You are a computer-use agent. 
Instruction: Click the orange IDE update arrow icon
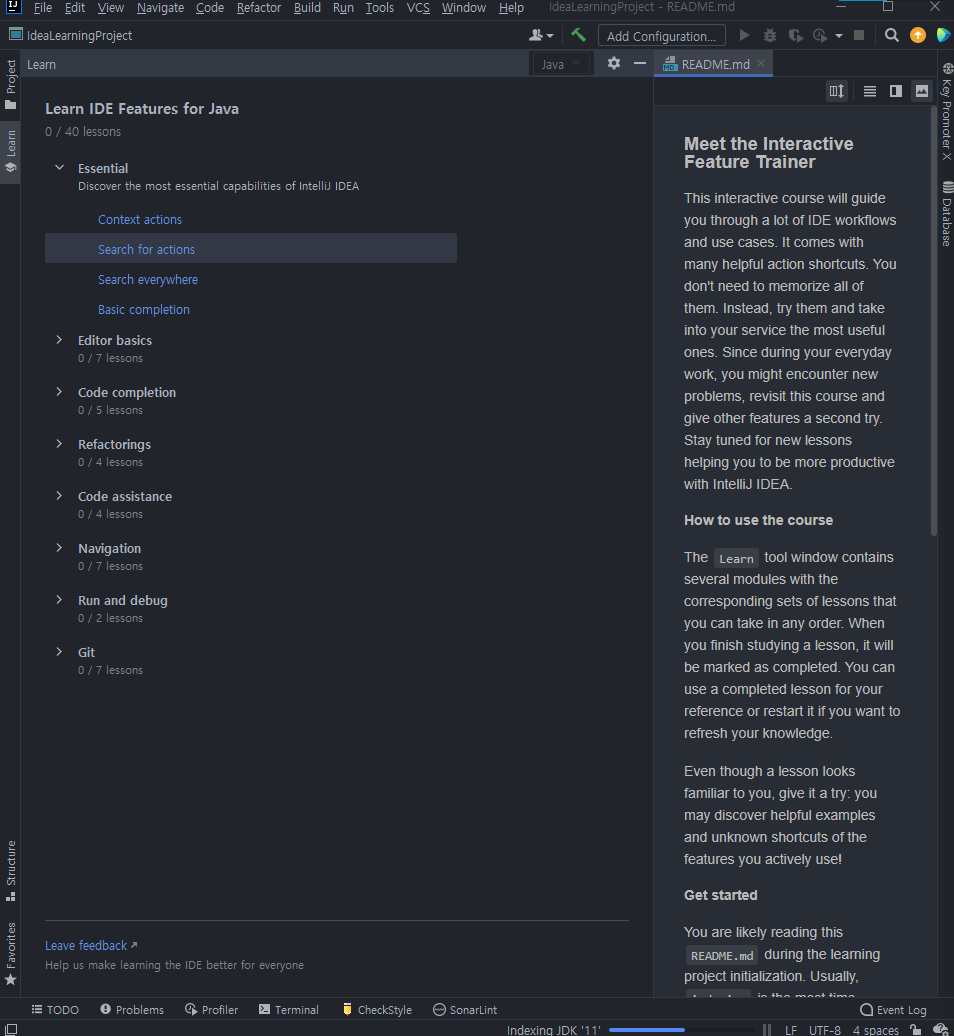click(x=918, y=35)
